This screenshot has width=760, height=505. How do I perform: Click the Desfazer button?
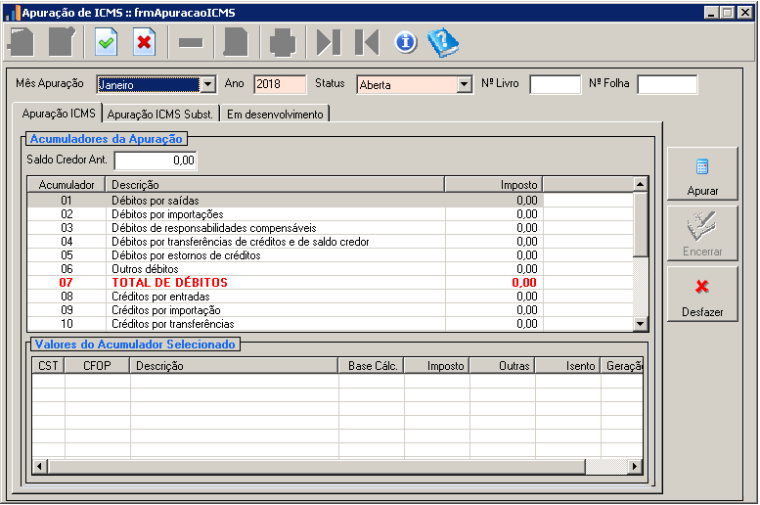[x=702, y=294]
